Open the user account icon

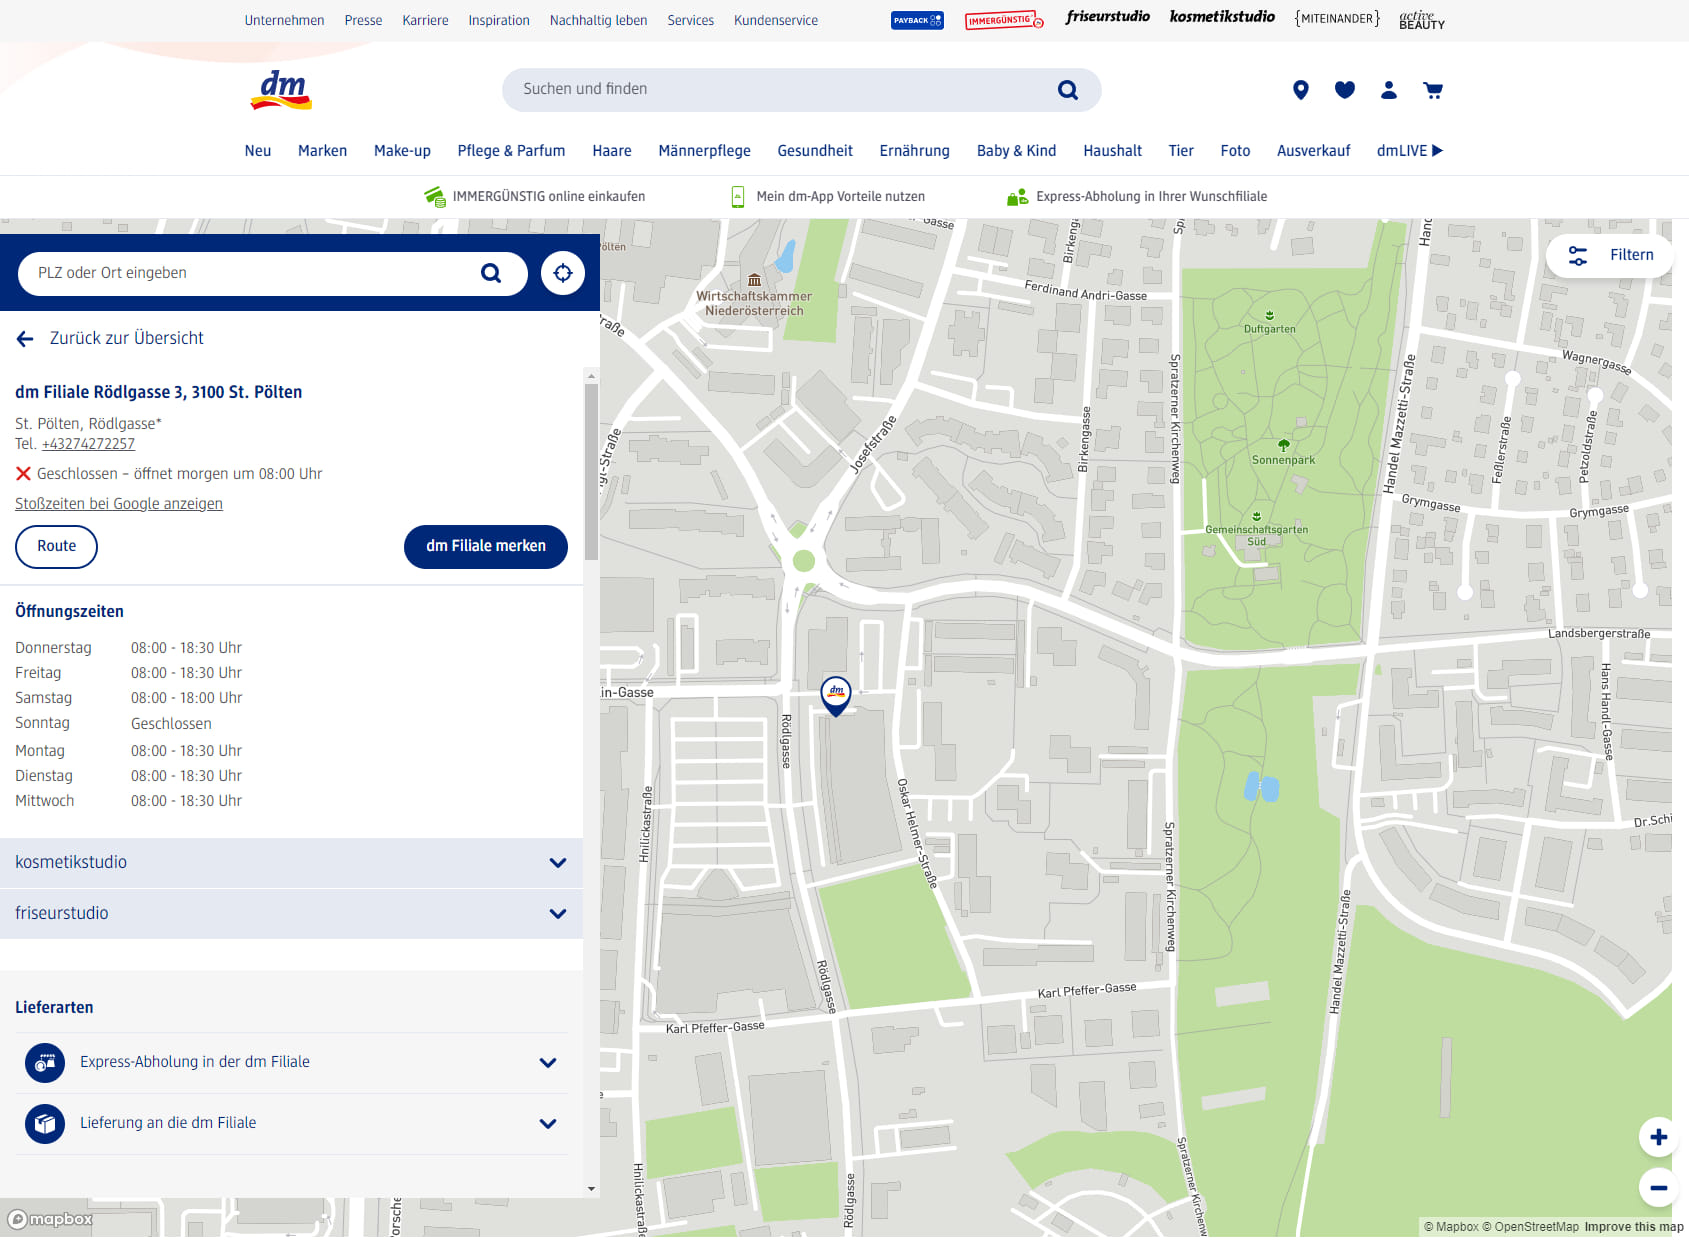pos(1389,90)
